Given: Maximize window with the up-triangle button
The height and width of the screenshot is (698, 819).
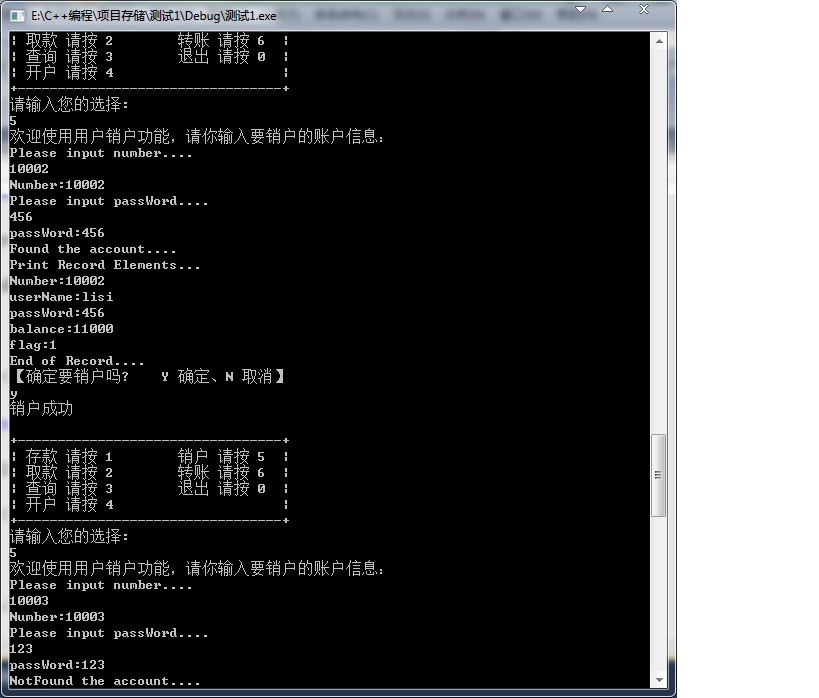Looking at the screenshot, I should 607,9.
